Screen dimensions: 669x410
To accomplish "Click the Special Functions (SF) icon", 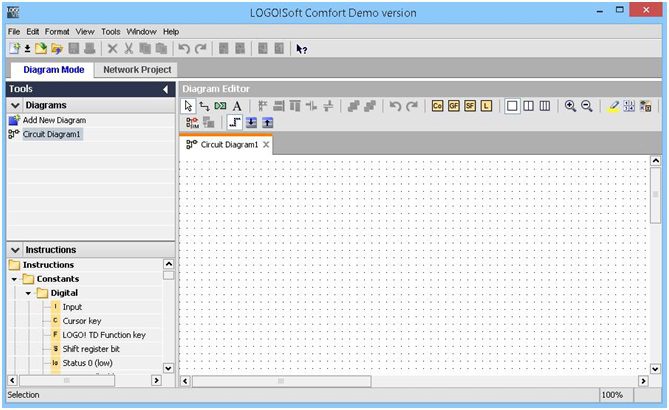I will [470, 106].
